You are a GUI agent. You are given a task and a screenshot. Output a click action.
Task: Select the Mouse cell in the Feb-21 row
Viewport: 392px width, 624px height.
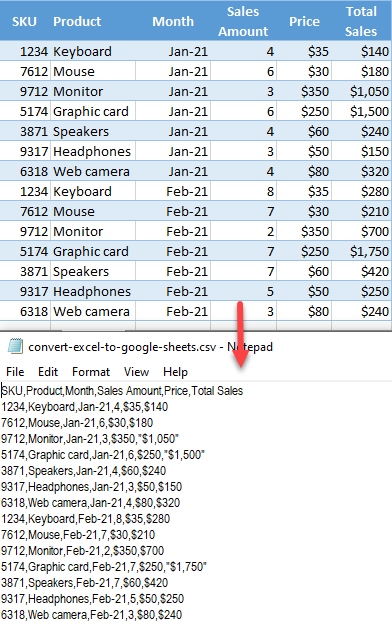(x=93, y=211)
